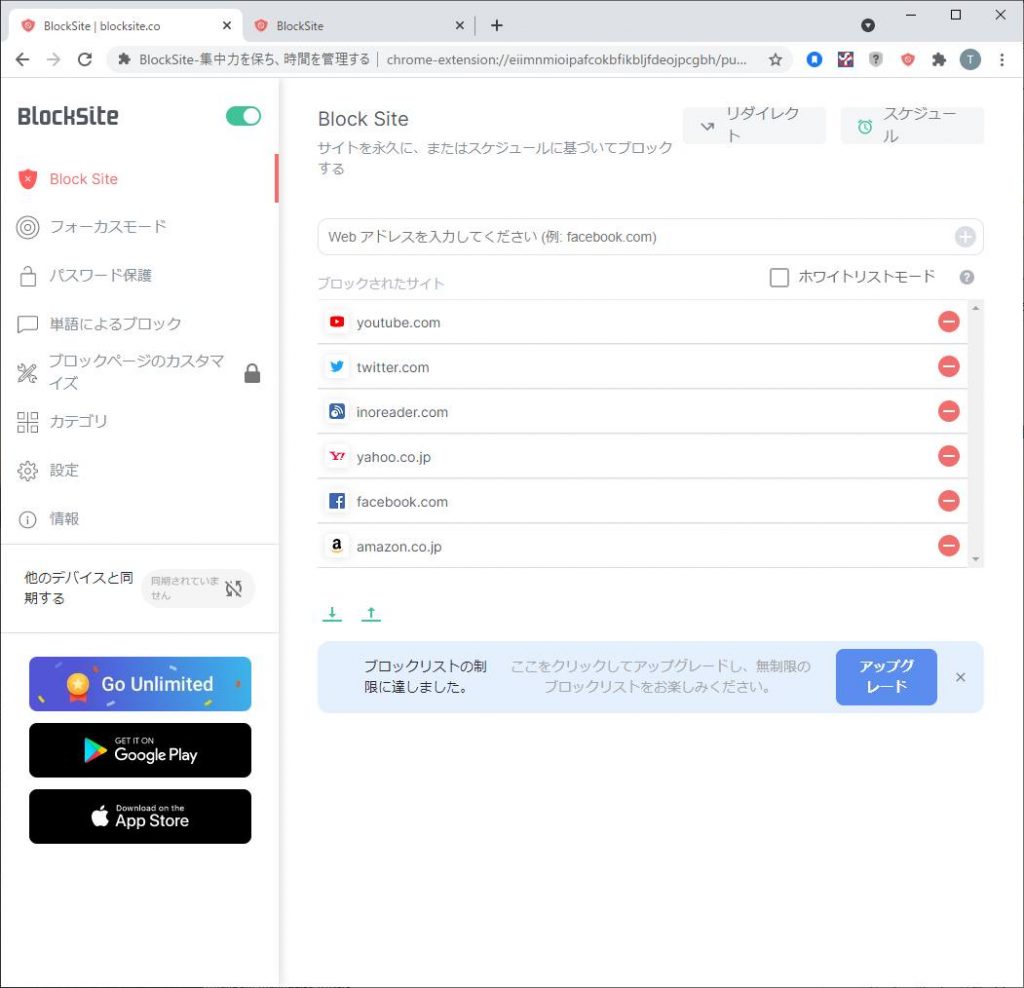Image resolution: width=1024 pixels, height=988 pixels.
Task: Click the アップグレード button
Action: [886, 677]
